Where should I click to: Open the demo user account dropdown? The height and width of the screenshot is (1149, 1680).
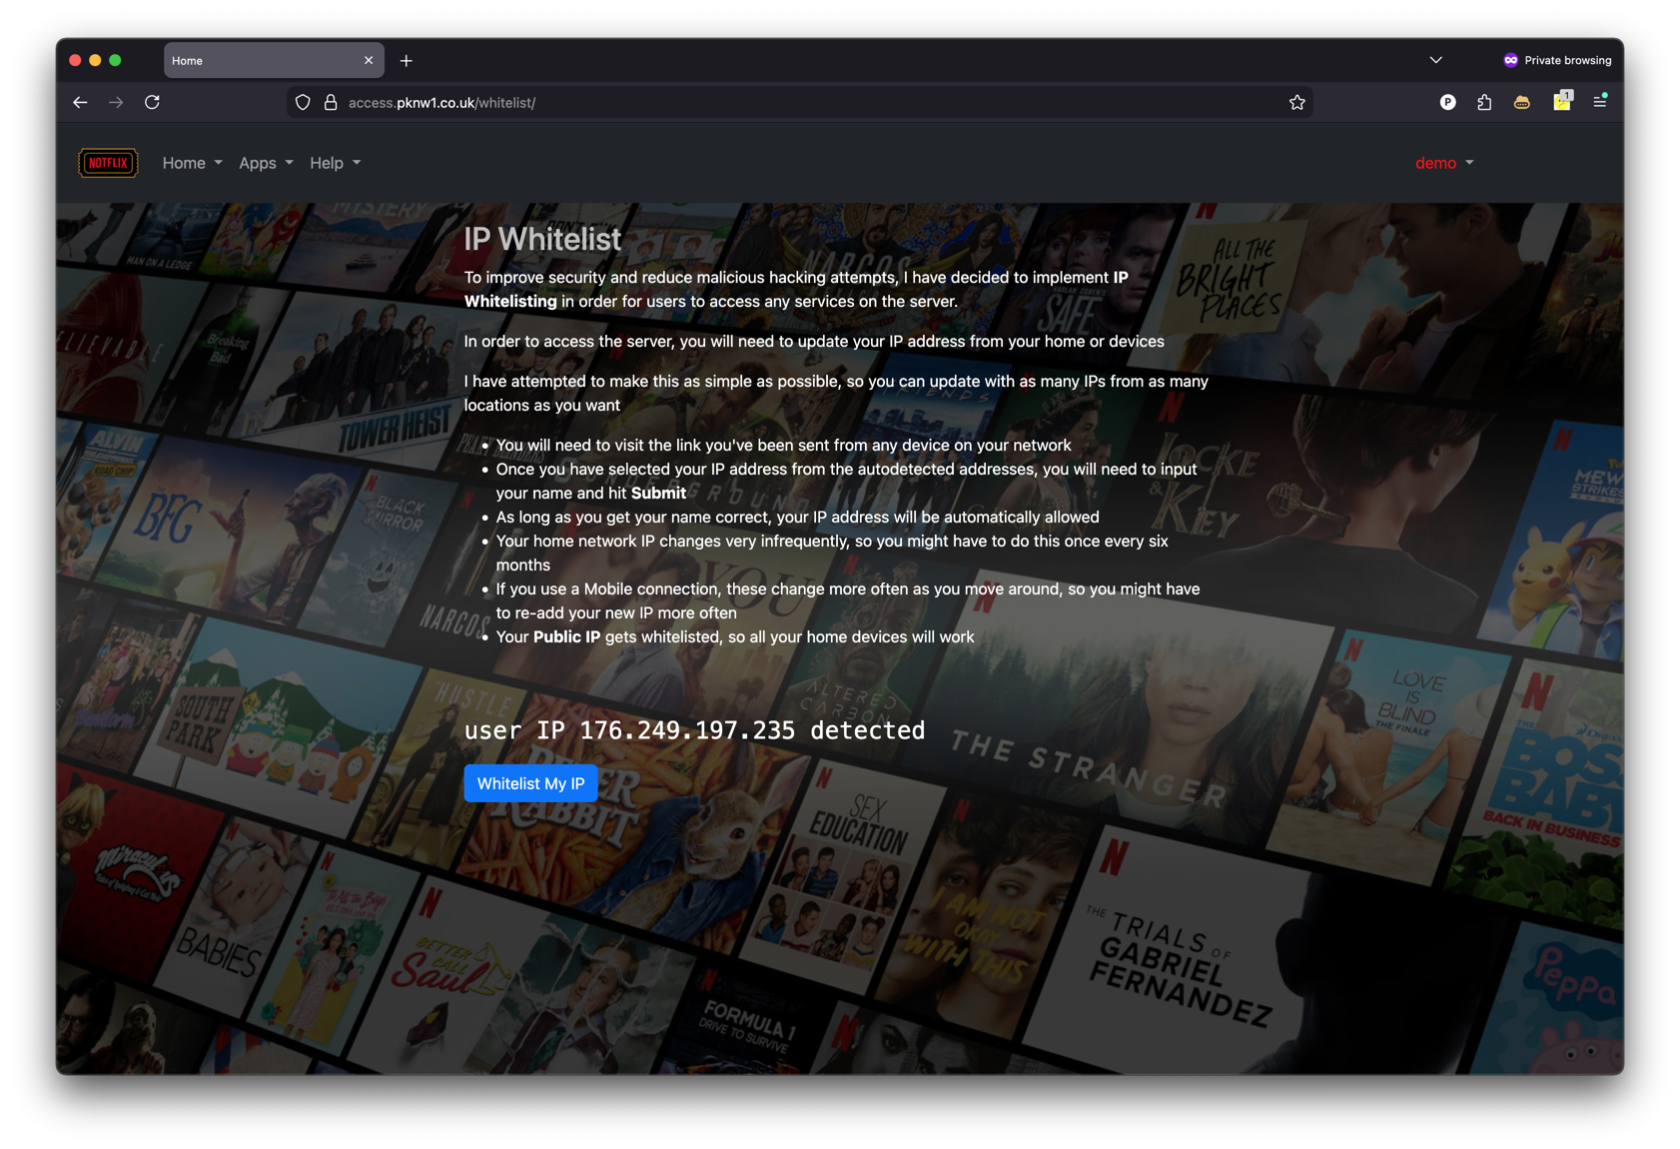tap(1444, 163)
